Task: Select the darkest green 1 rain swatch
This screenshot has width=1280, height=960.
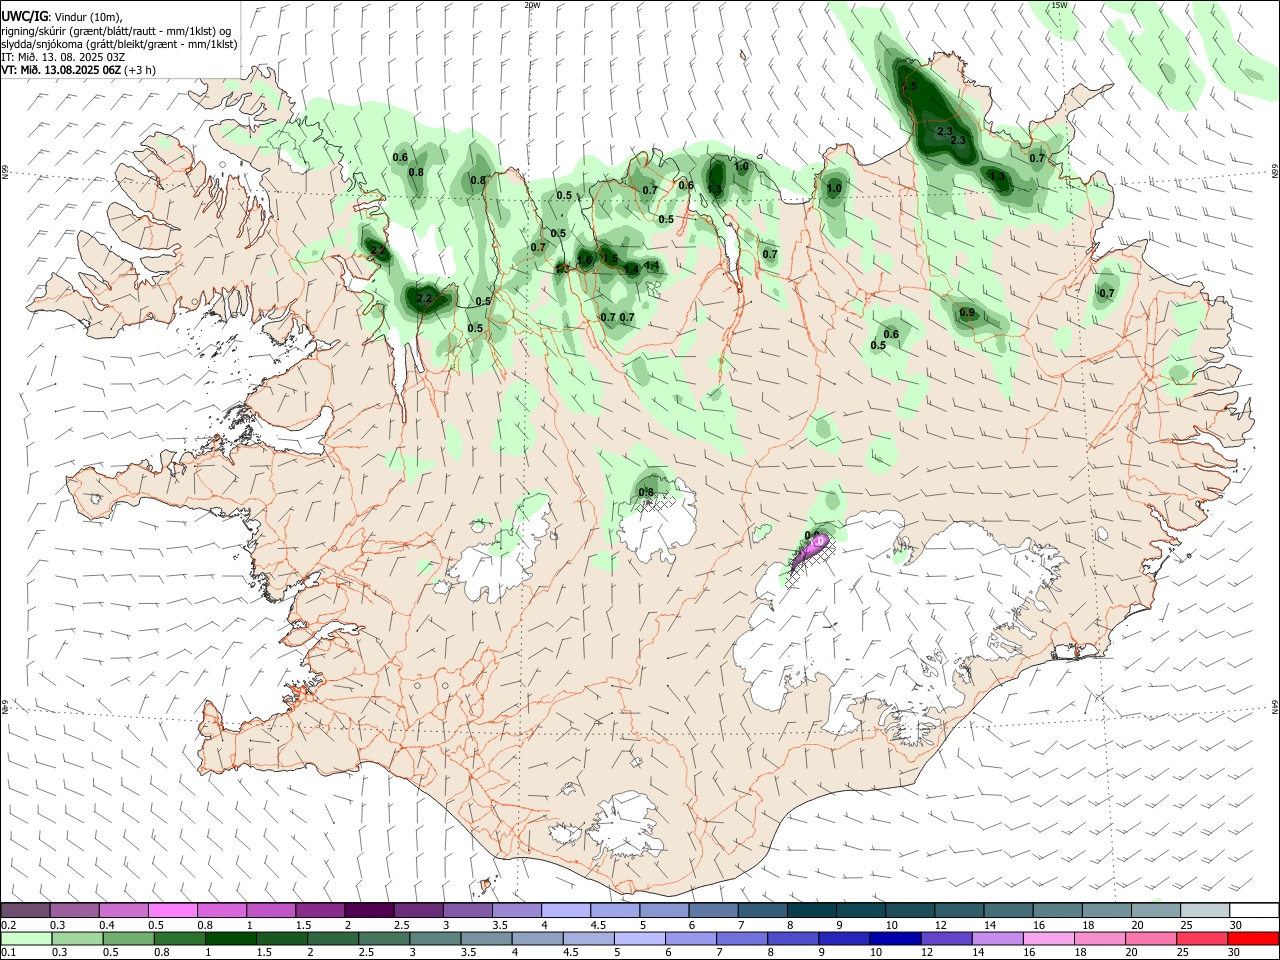Action: tap(231, 938)
